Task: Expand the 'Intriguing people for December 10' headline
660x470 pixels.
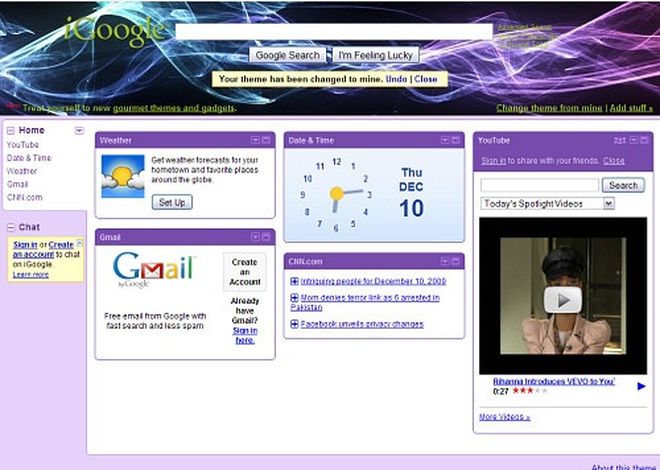Action: [295, 281]
